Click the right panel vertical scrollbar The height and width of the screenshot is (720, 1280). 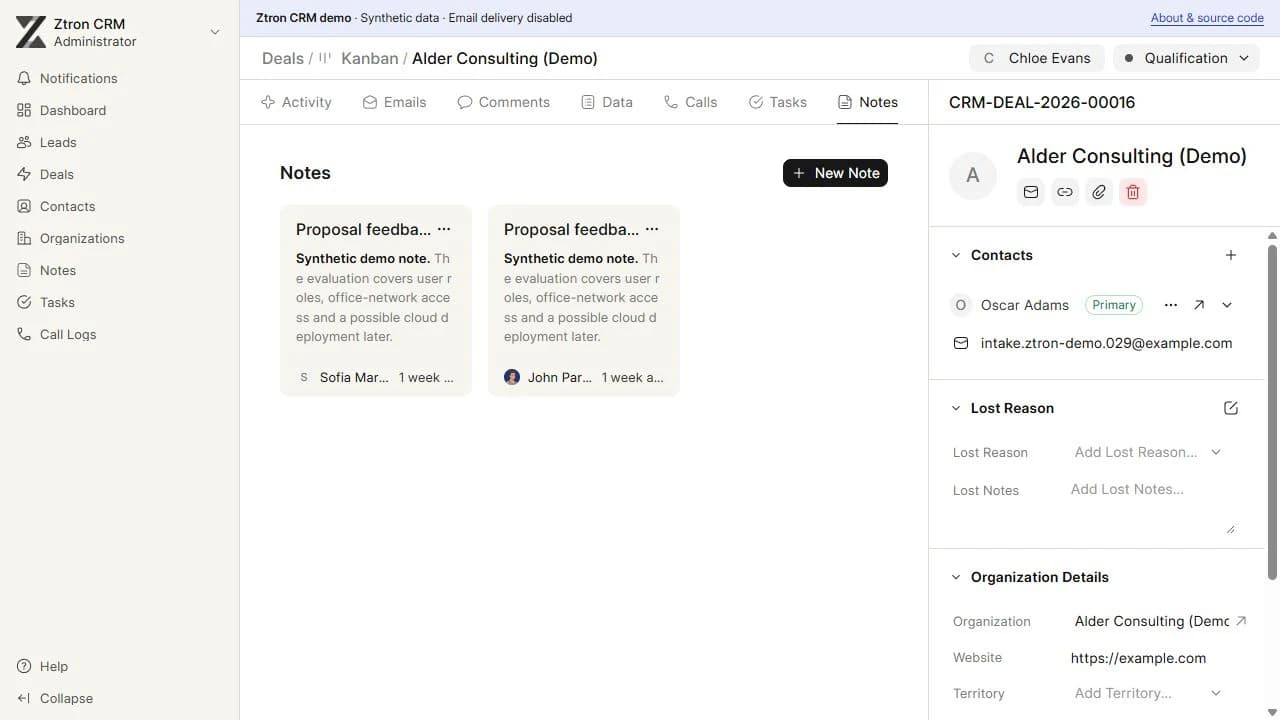[x=1273, y=410]
